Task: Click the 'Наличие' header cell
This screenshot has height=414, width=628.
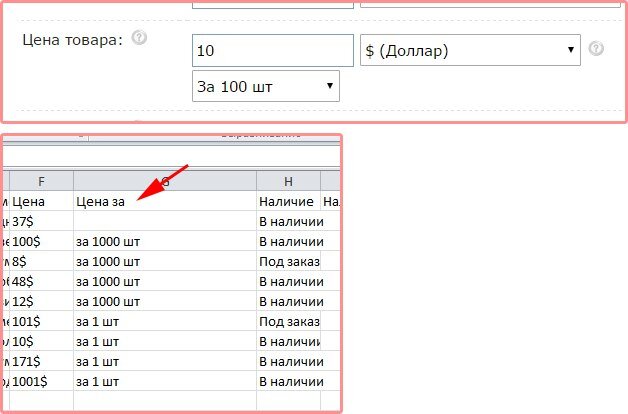Action: 288,201
